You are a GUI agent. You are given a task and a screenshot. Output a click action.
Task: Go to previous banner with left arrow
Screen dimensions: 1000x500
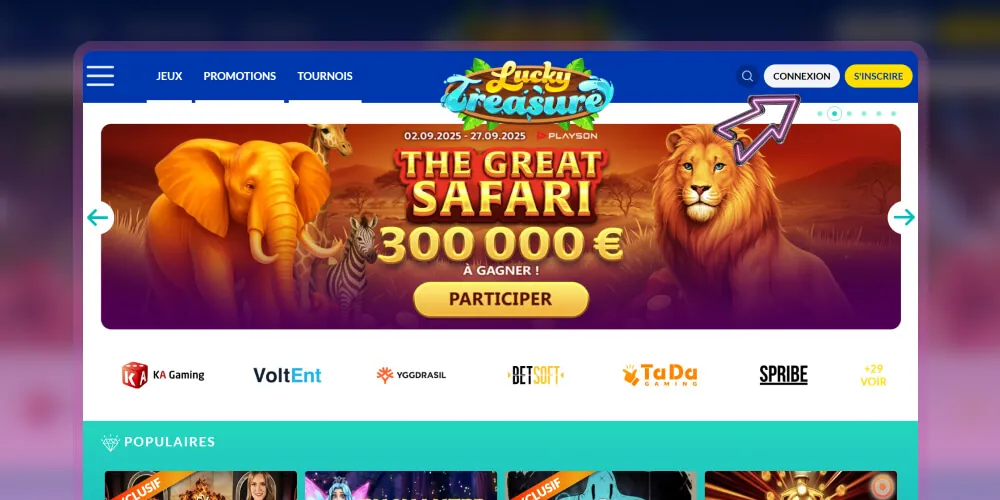[x=99, y=217]
